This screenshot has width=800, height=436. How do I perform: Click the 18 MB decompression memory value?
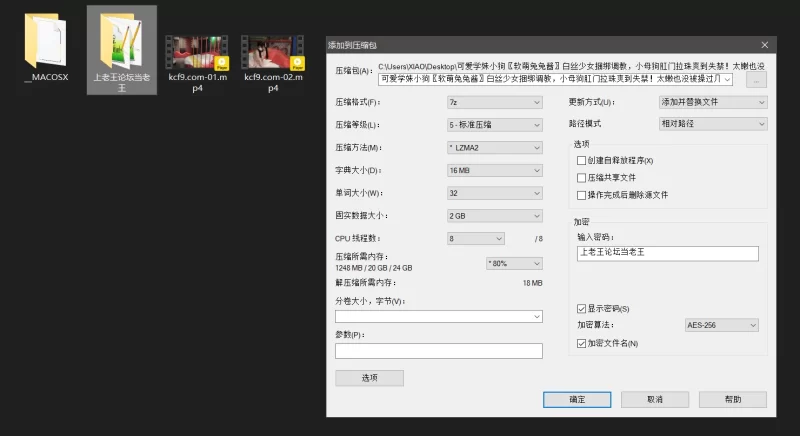[x=532, y=283]
